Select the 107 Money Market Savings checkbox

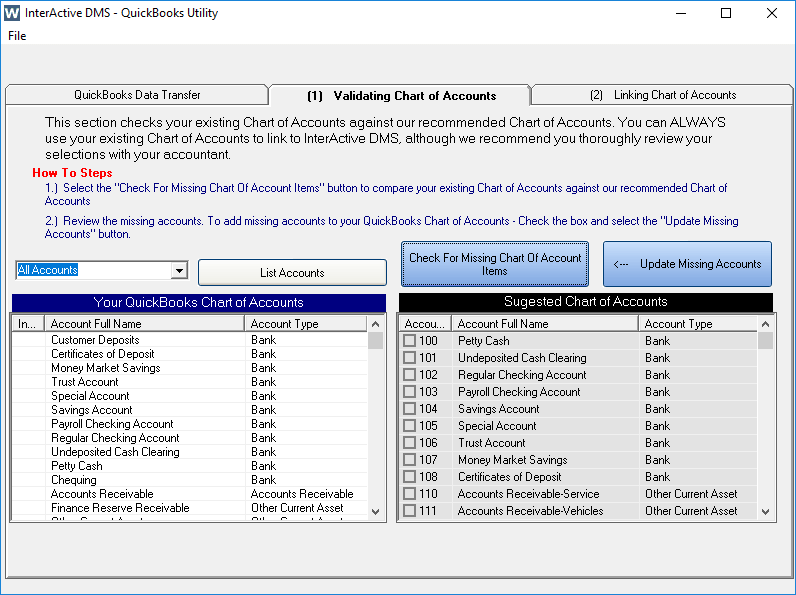pyautogui.click(x=409, y=460)
